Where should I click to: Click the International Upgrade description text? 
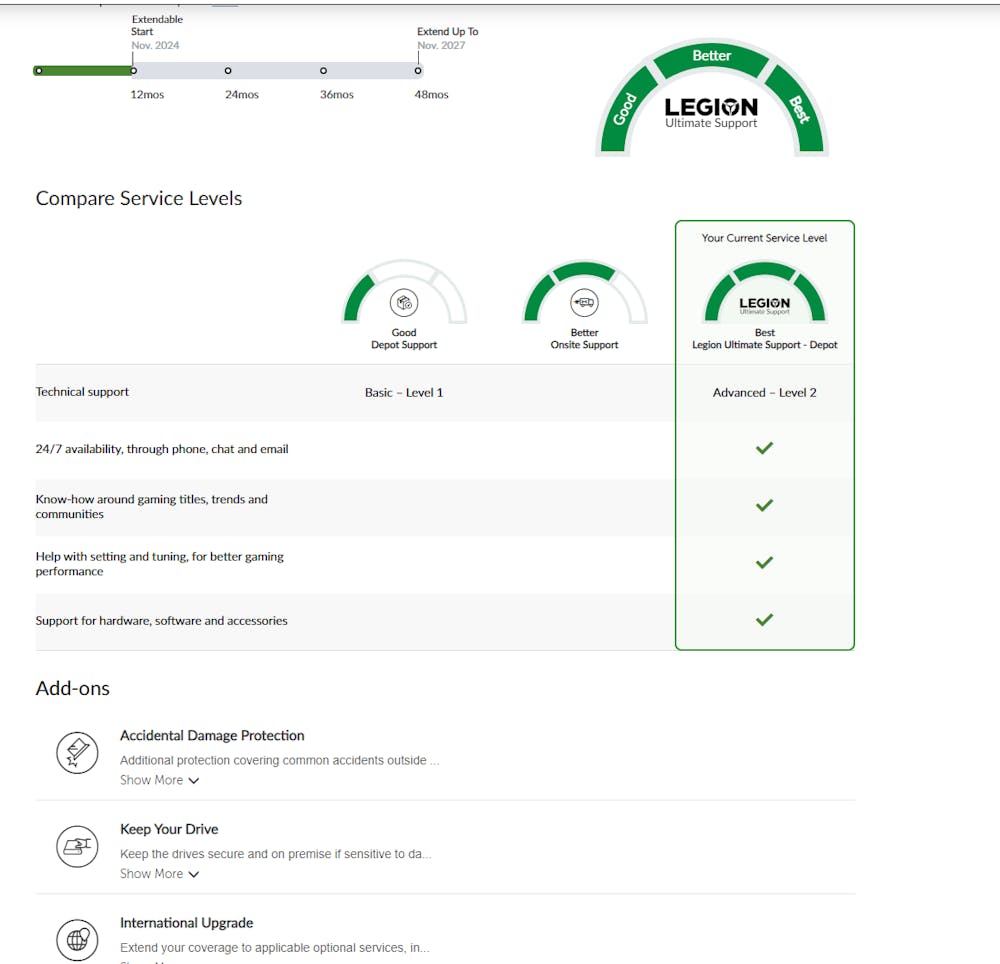[x=275, y=947]
